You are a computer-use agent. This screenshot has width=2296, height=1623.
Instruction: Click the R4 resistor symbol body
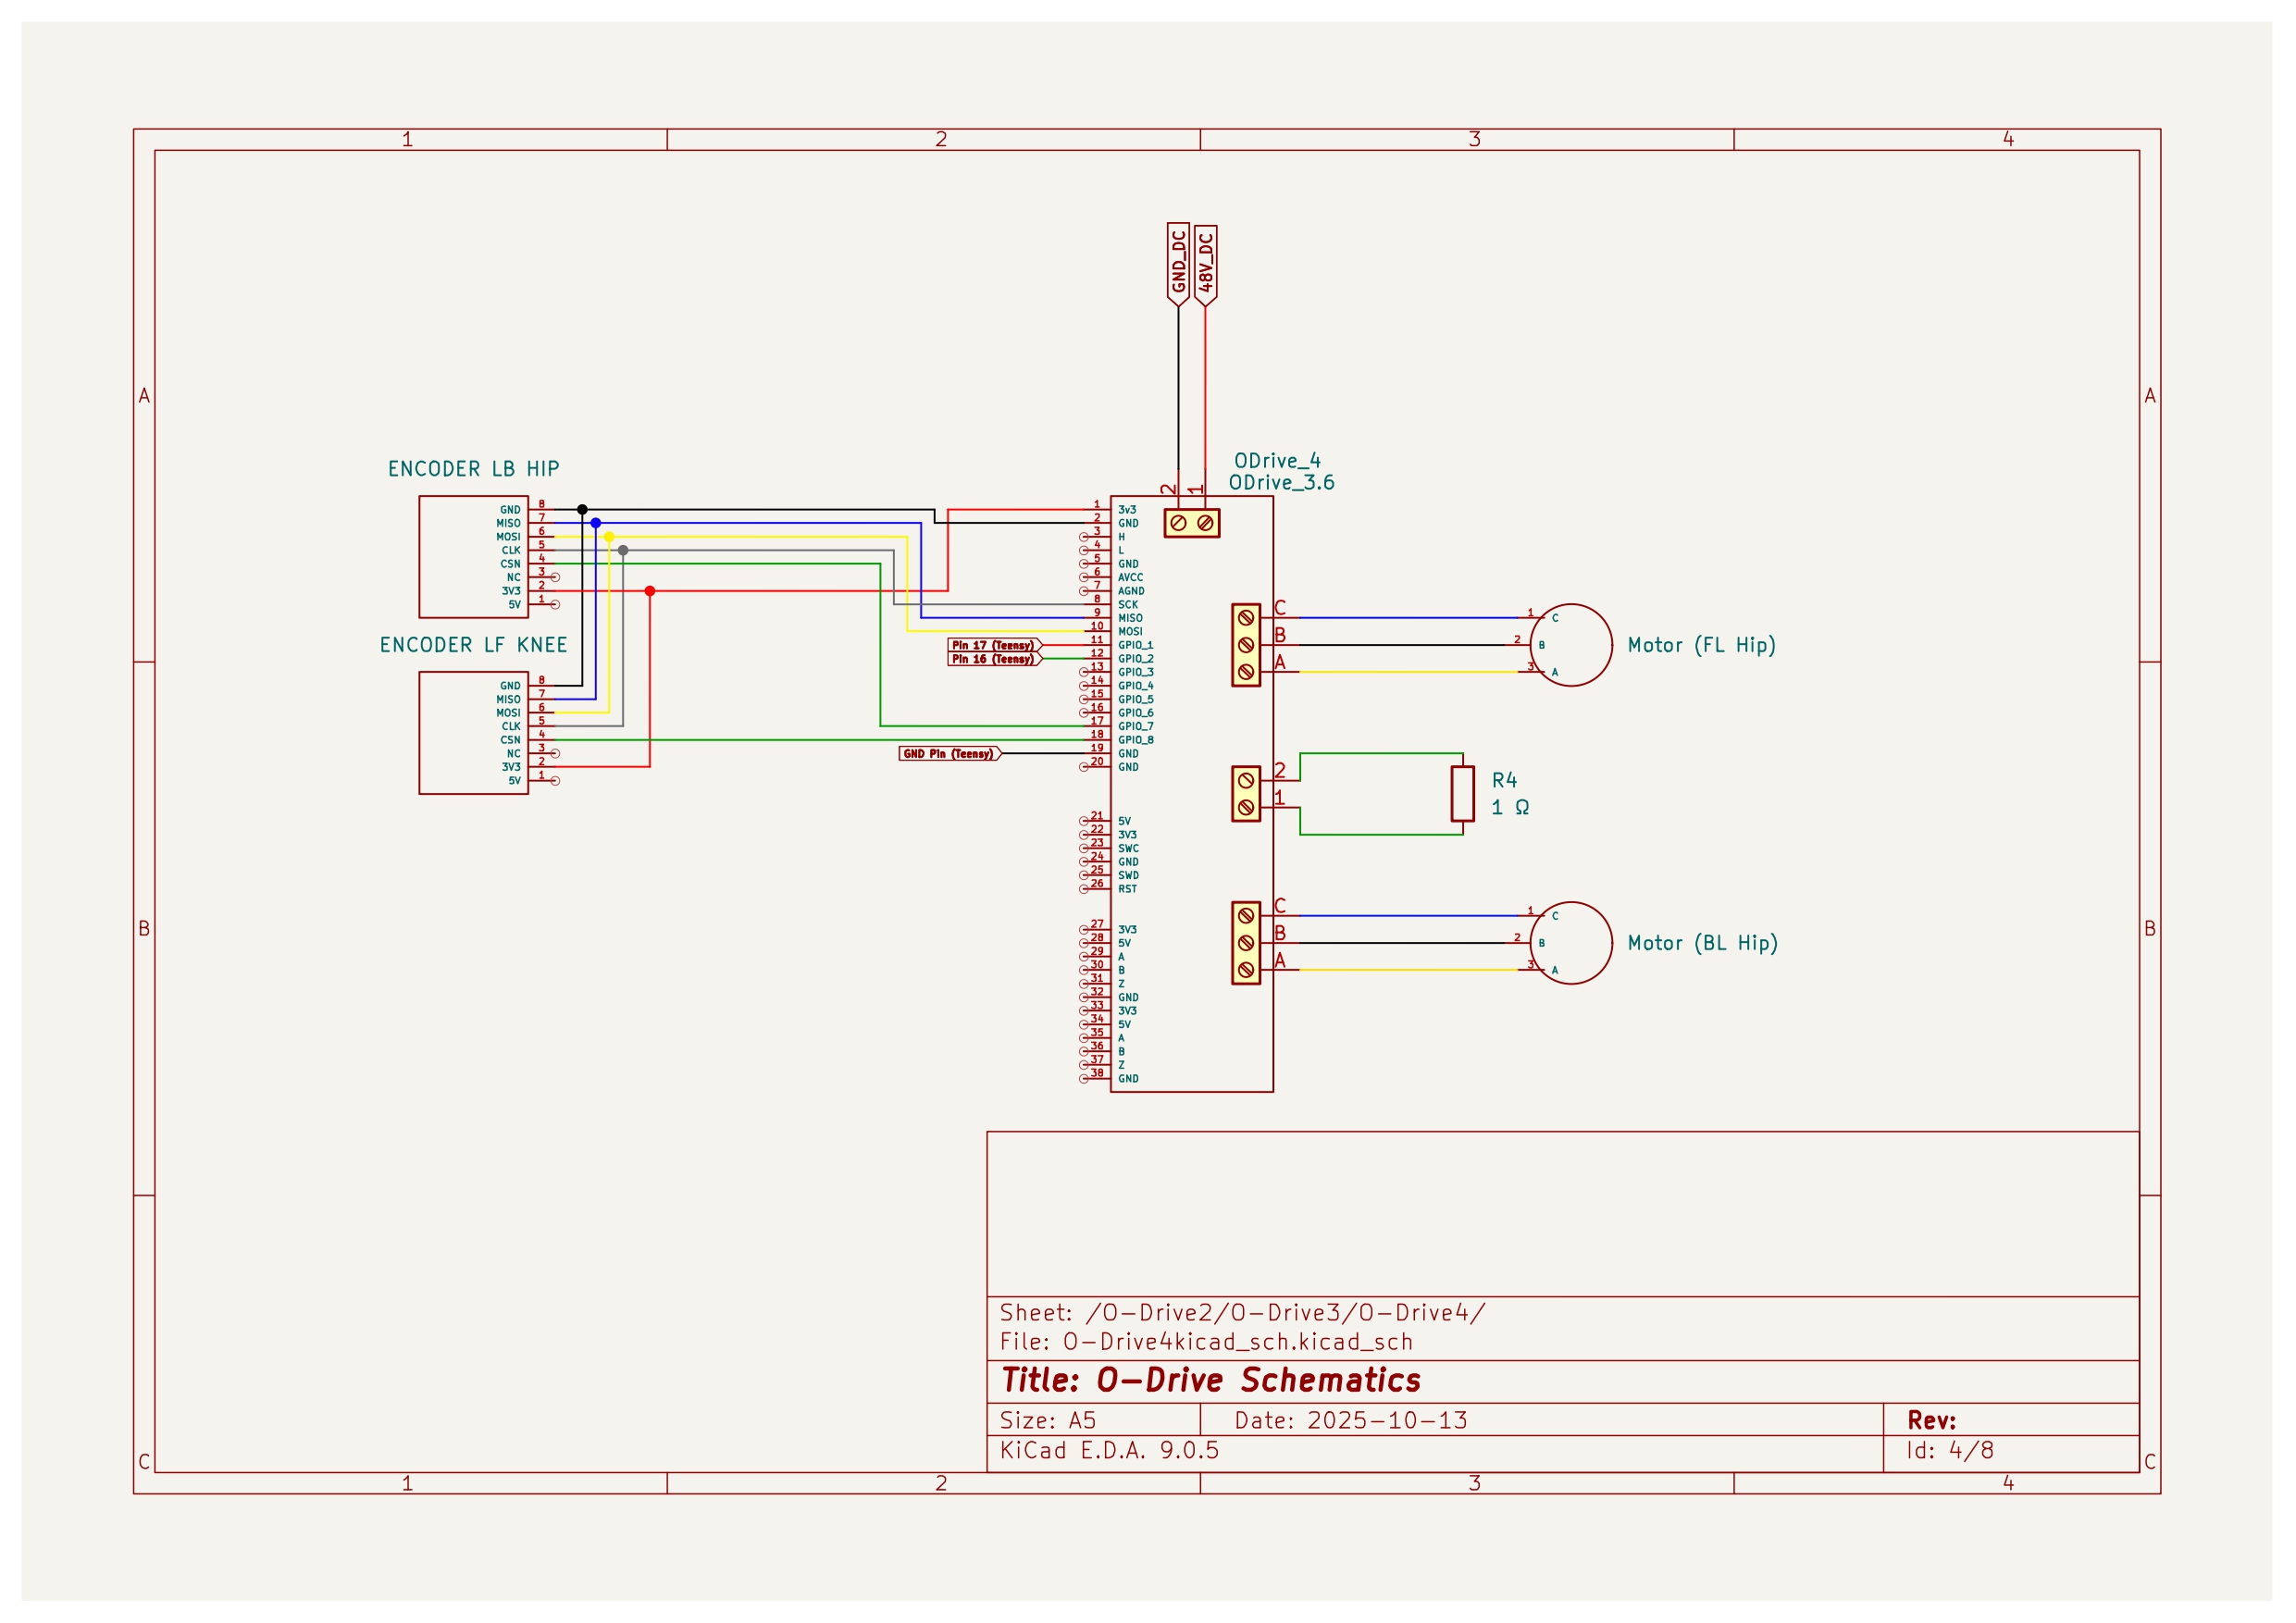tap(1462, 794)
